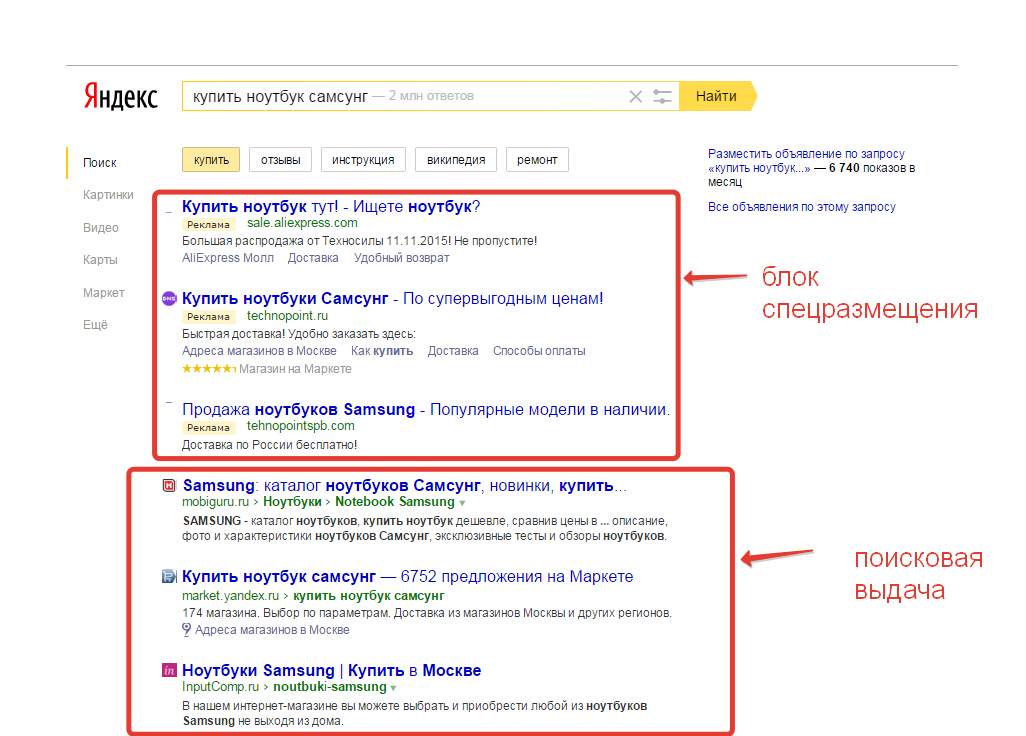
Task: Select the купить suggestion chip
Action: coord(211,160)
